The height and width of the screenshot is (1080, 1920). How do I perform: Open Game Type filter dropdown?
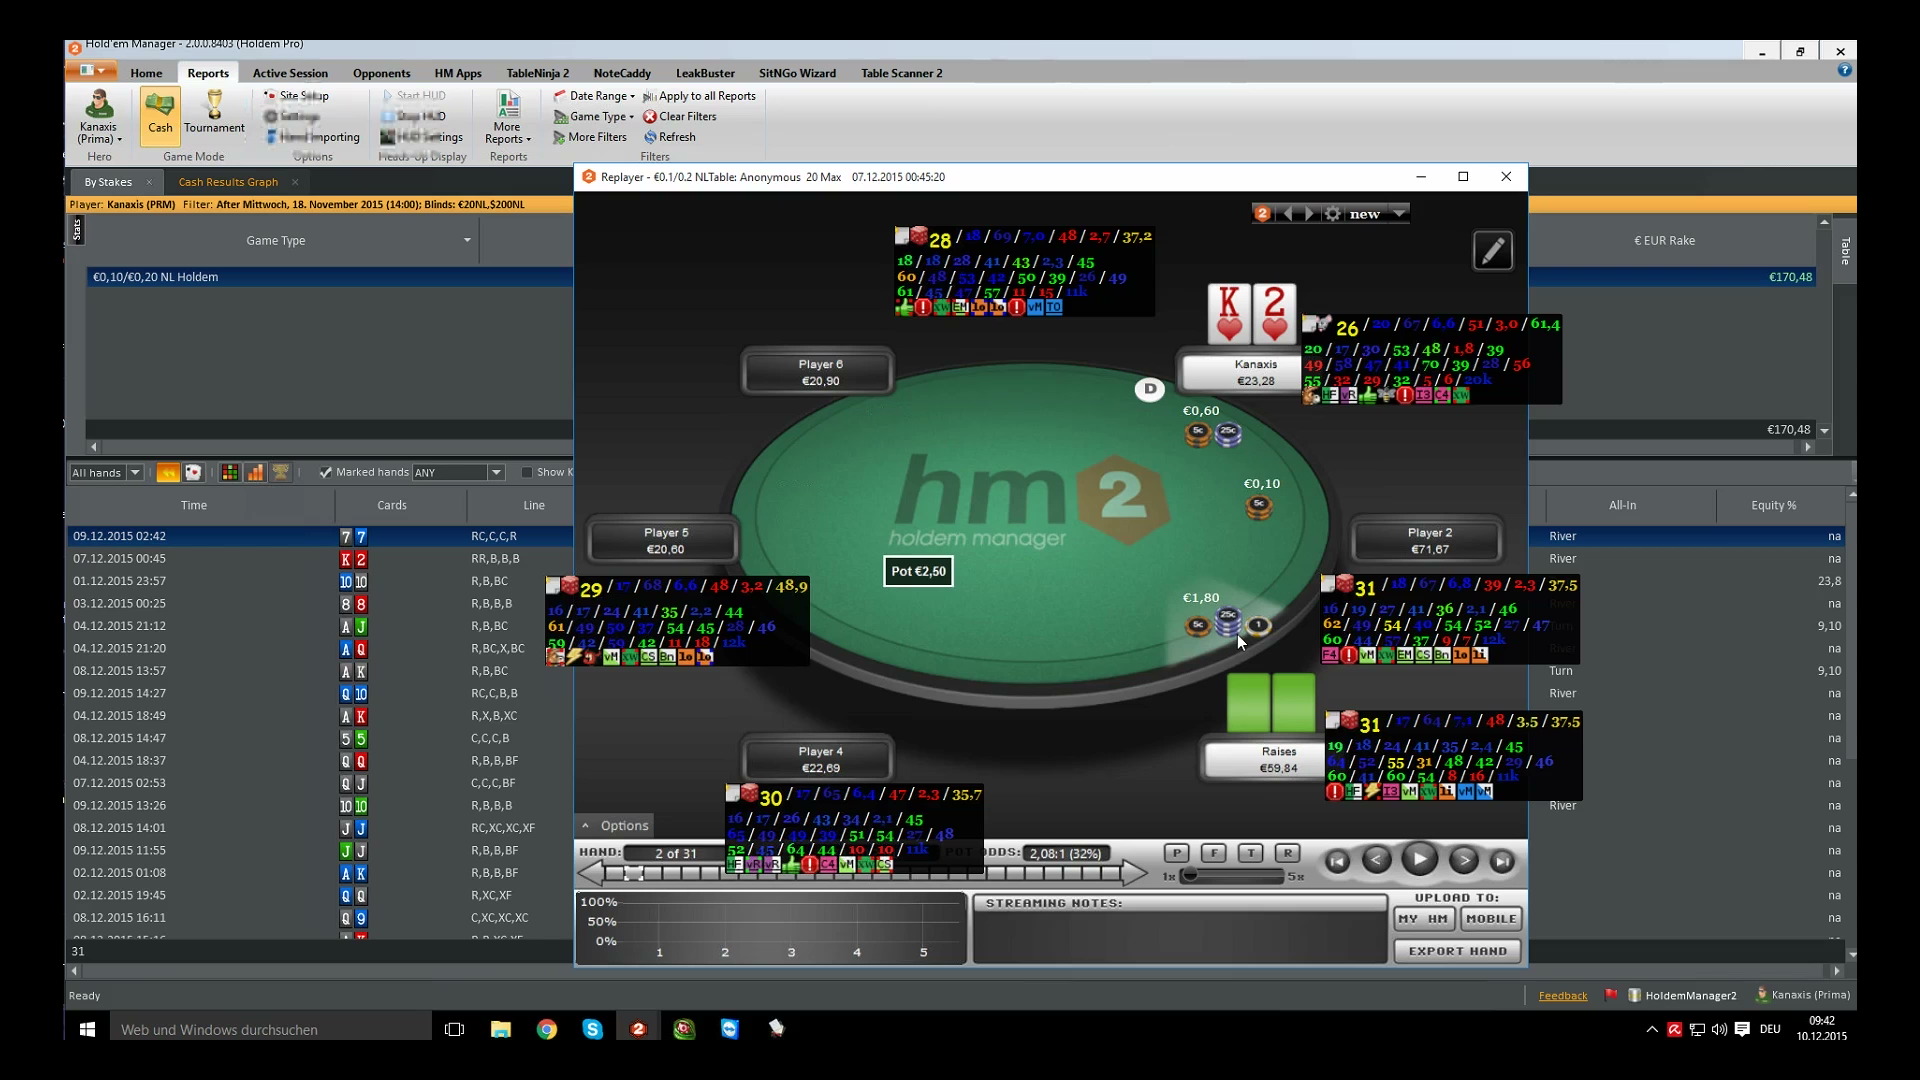[x=594, y=116]
